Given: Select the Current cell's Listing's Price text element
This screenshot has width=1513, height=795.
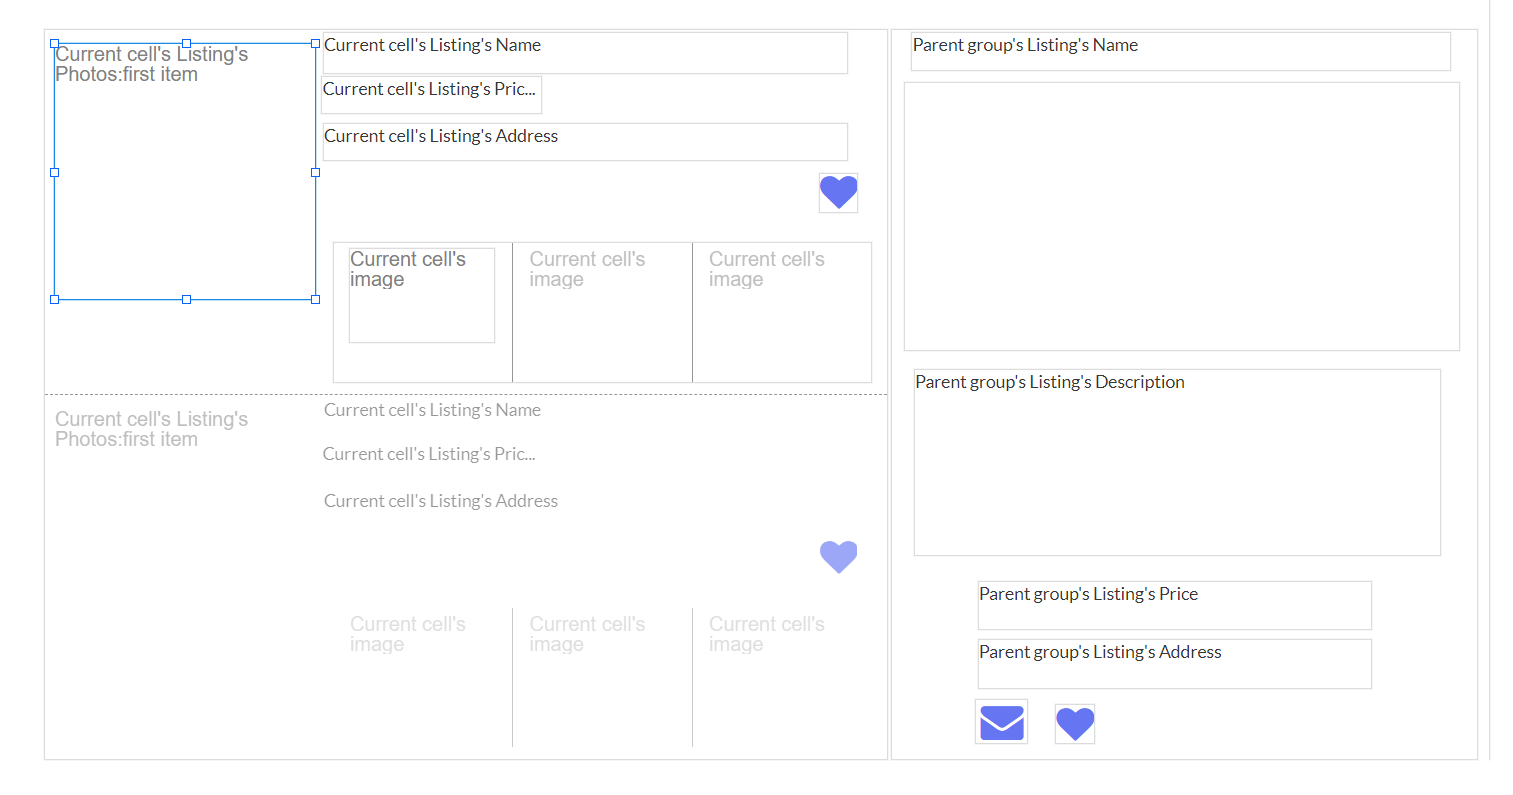Looking at the screenshot, I should [431, 94].
